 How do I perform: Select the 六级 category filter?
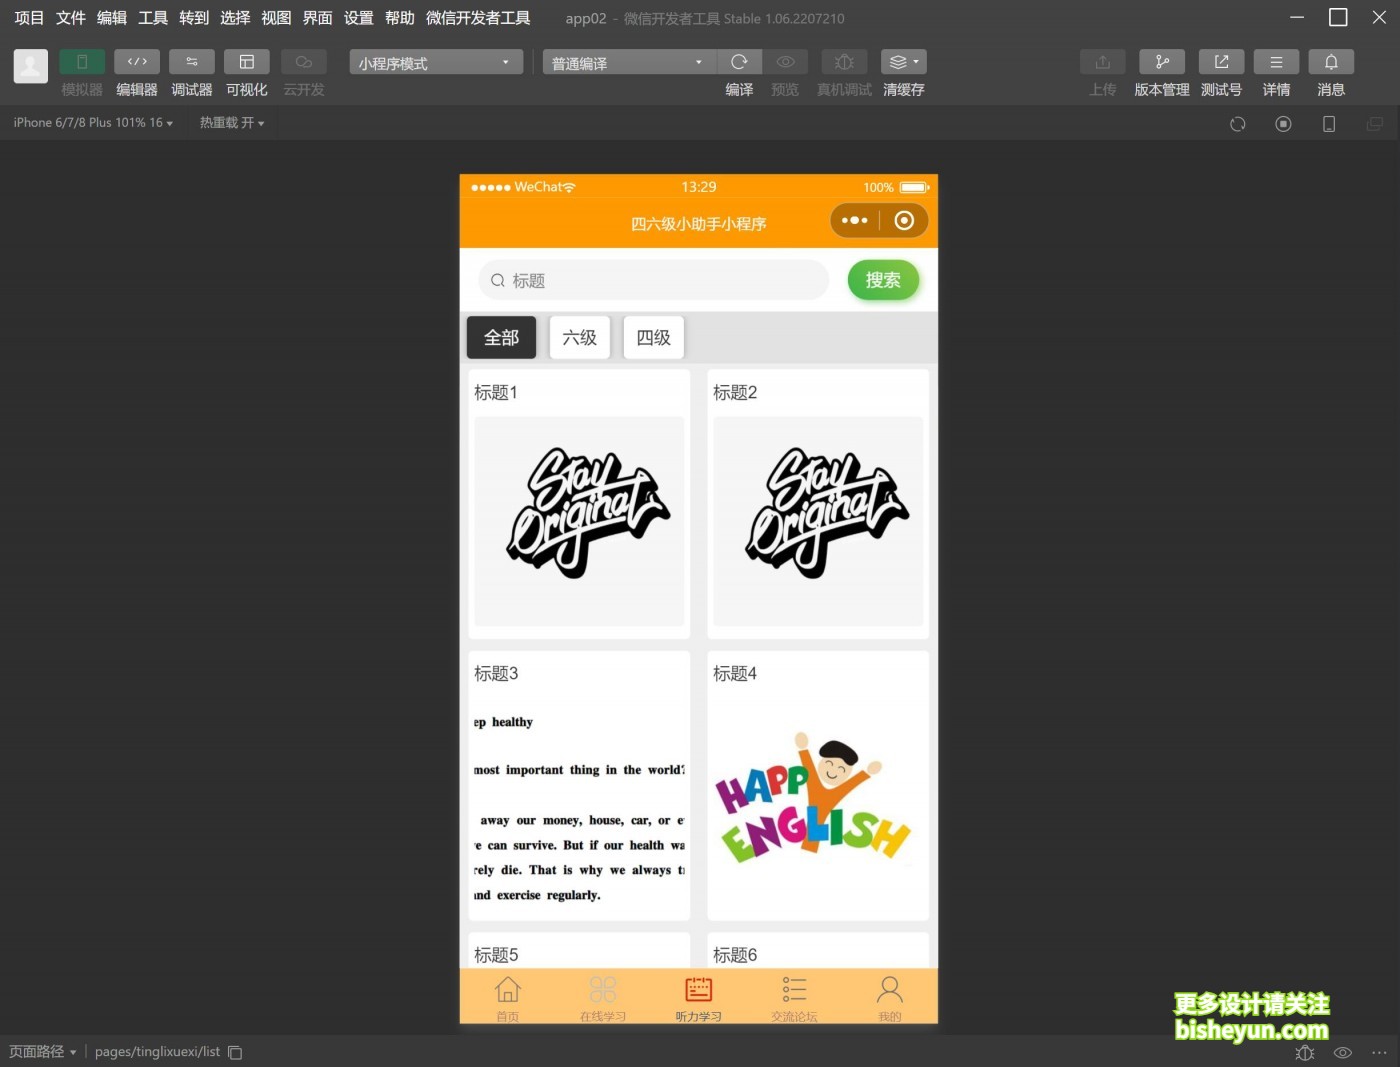tap(580, 338)
